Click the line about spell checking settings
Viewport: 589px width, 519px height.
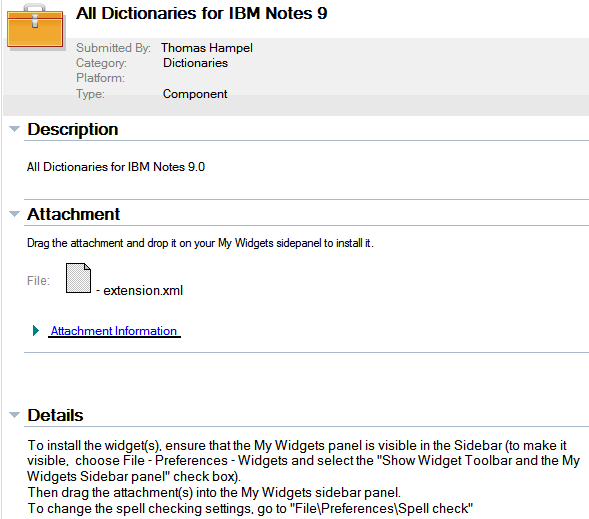[250, 508]
